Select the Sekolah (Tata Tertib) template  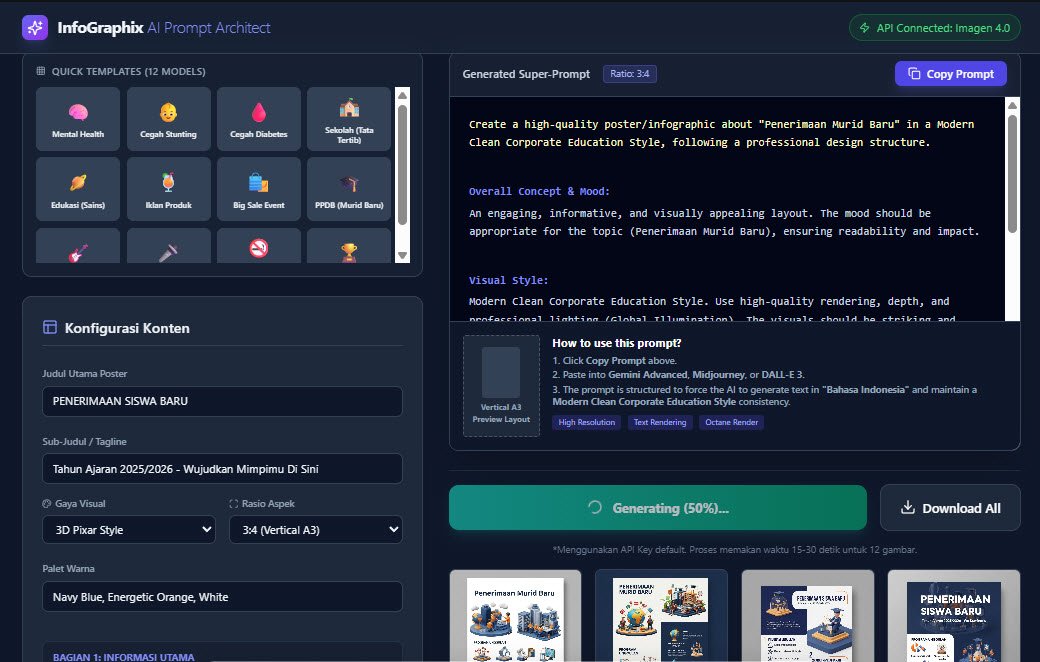tap(349, 119)
